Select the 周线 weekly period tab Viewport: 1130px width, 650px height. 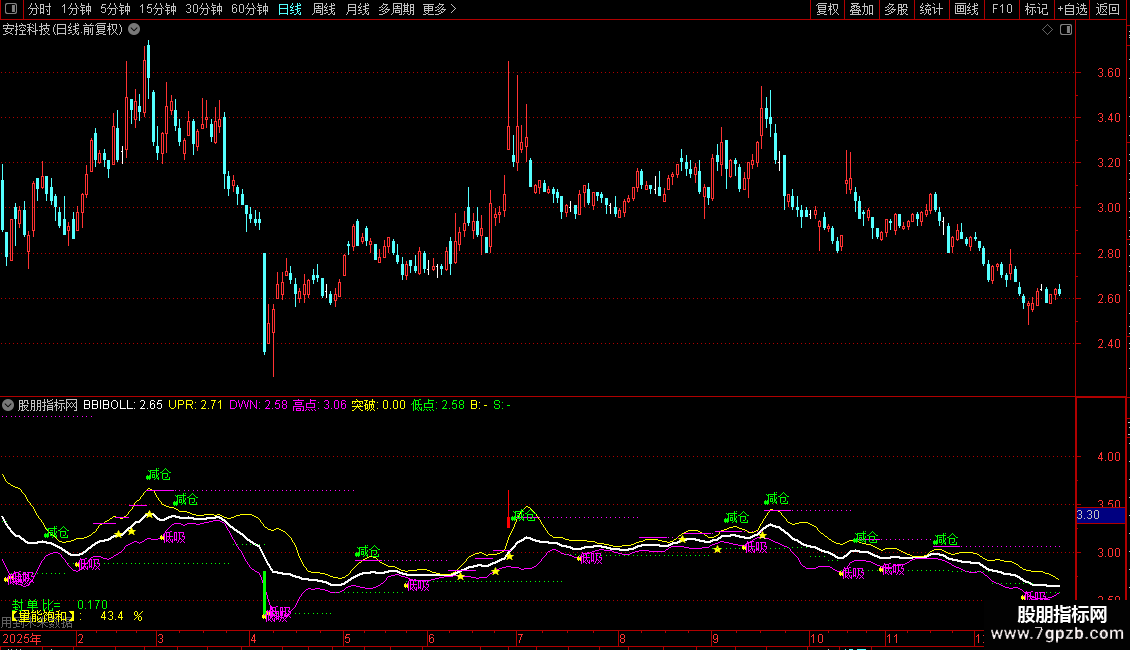323,10
